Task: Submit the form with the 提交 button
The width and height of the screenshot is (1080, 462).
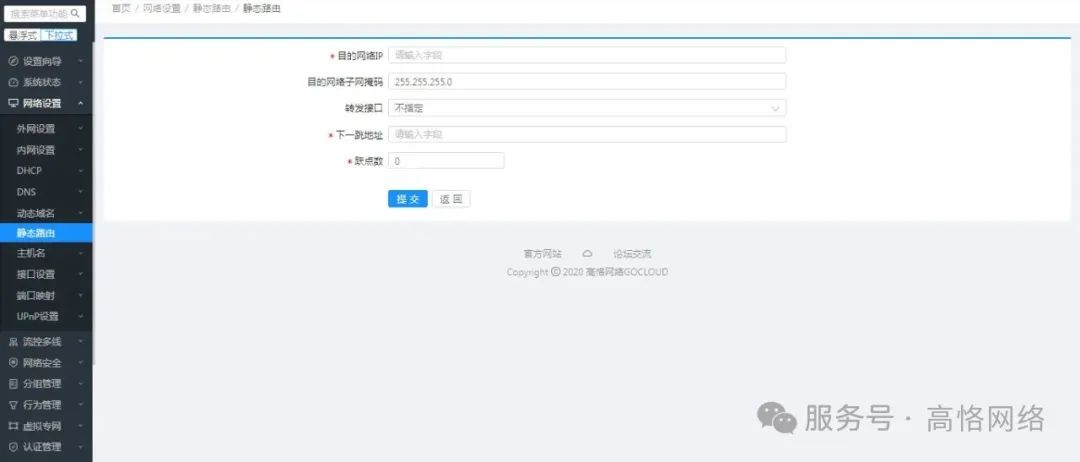Action: (408, 199)
